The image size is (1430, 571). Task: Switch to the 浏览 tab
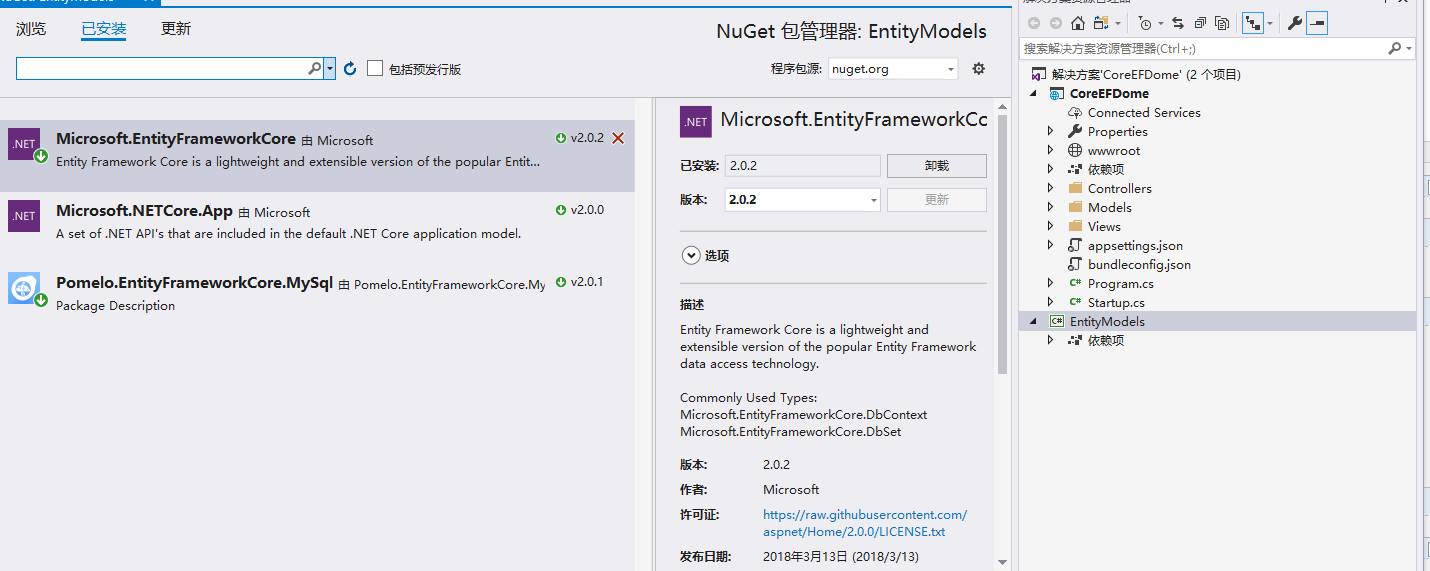[31, 29]
